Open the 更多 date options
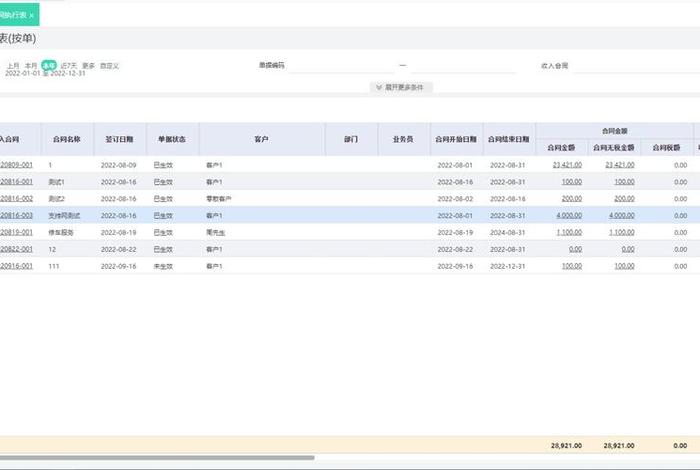 coord(89,66)
